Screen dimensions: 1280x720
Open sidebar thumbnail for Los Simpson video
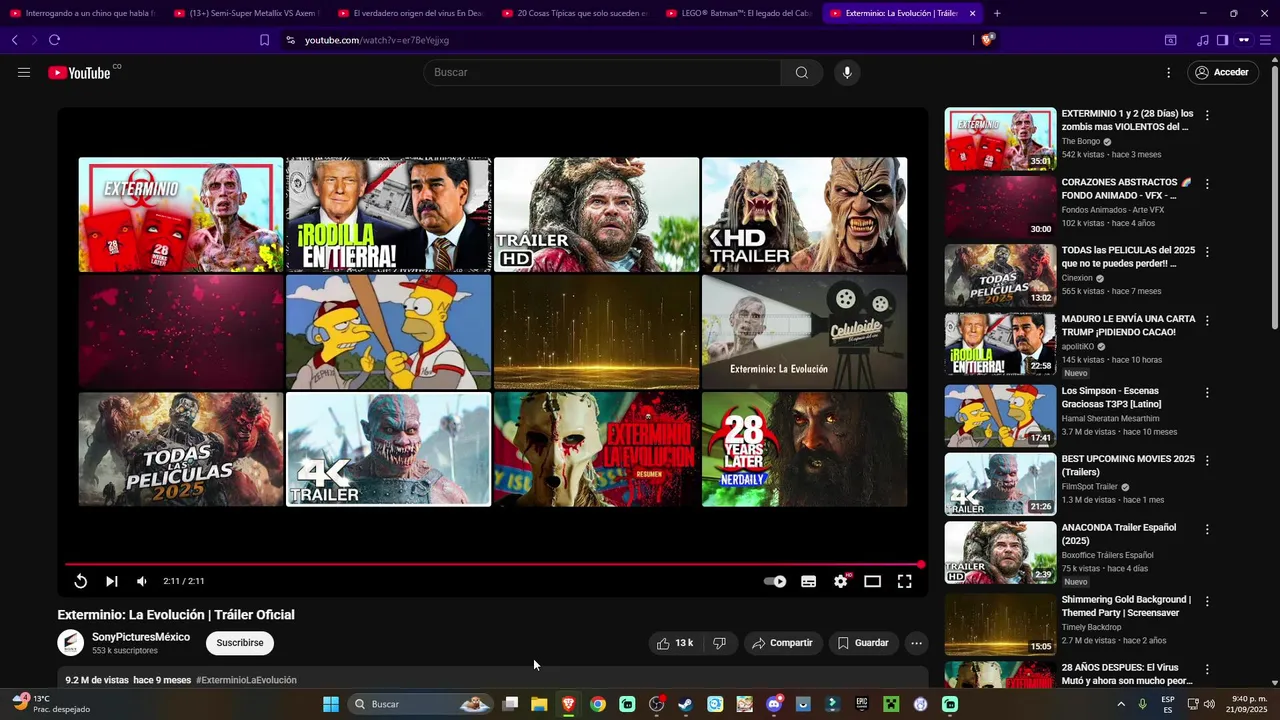point(1000,415)
